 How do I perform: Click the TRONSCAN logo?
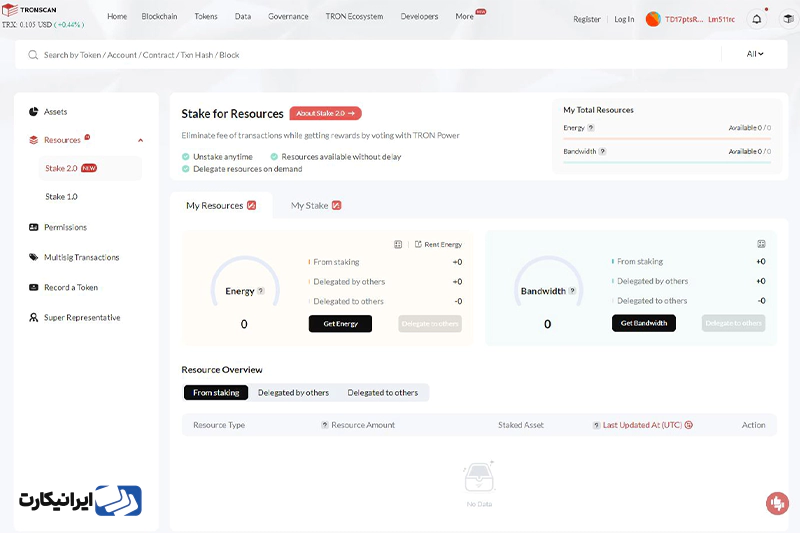click(x=30, y=10)
